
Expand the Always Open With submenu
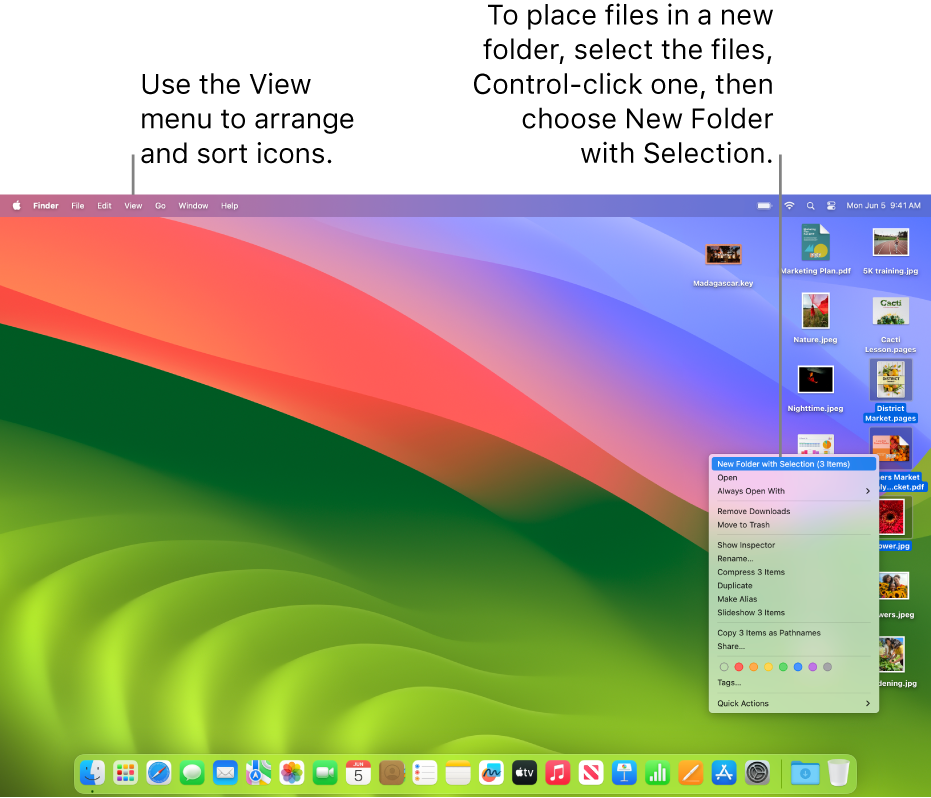[x=794, y=491]
